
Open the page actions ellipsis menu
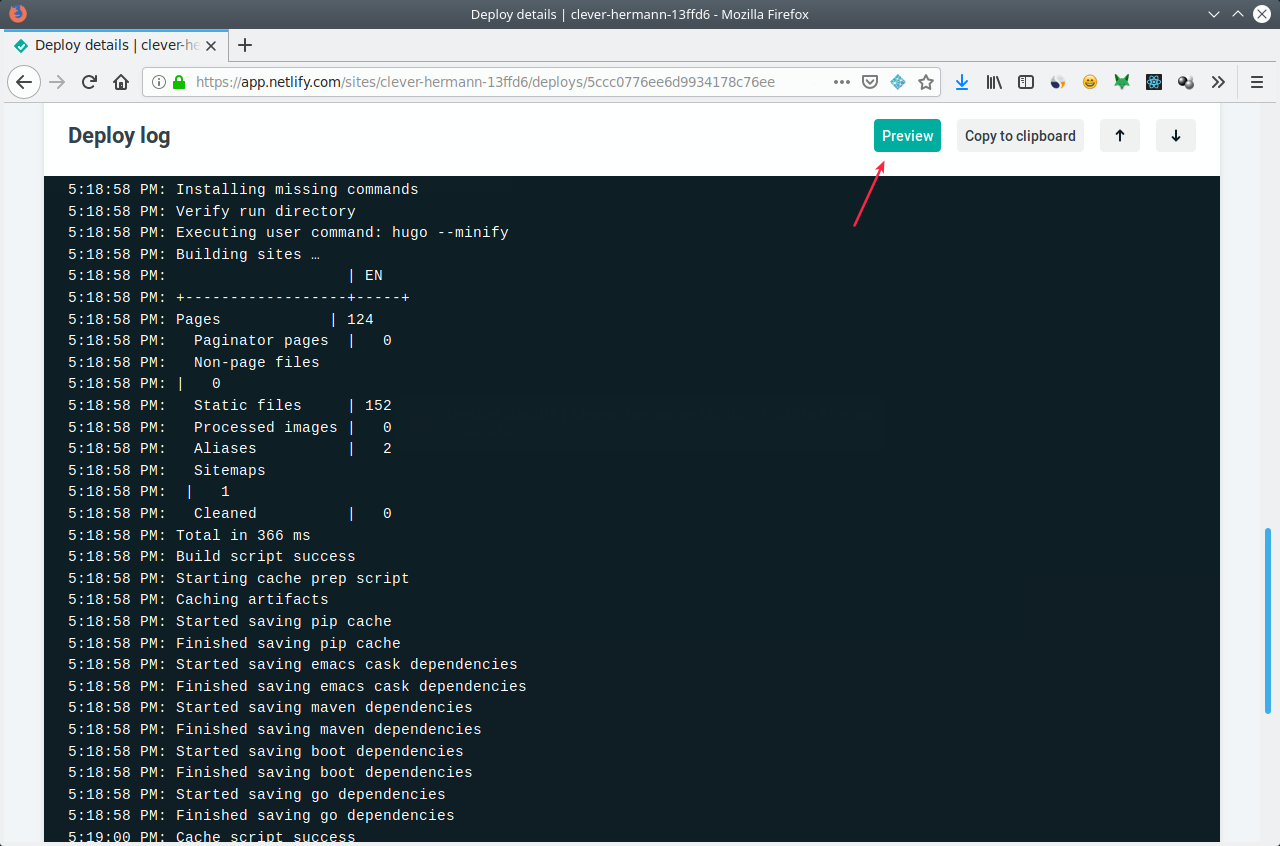842,82
